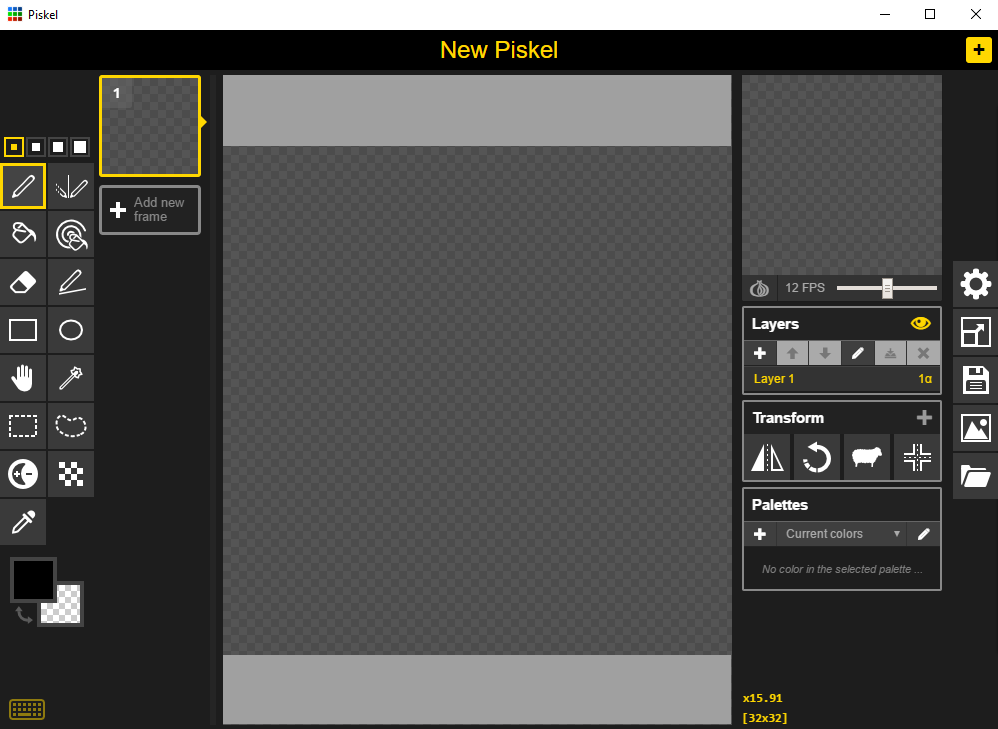Open primary black color swatch

coord(33,579)
